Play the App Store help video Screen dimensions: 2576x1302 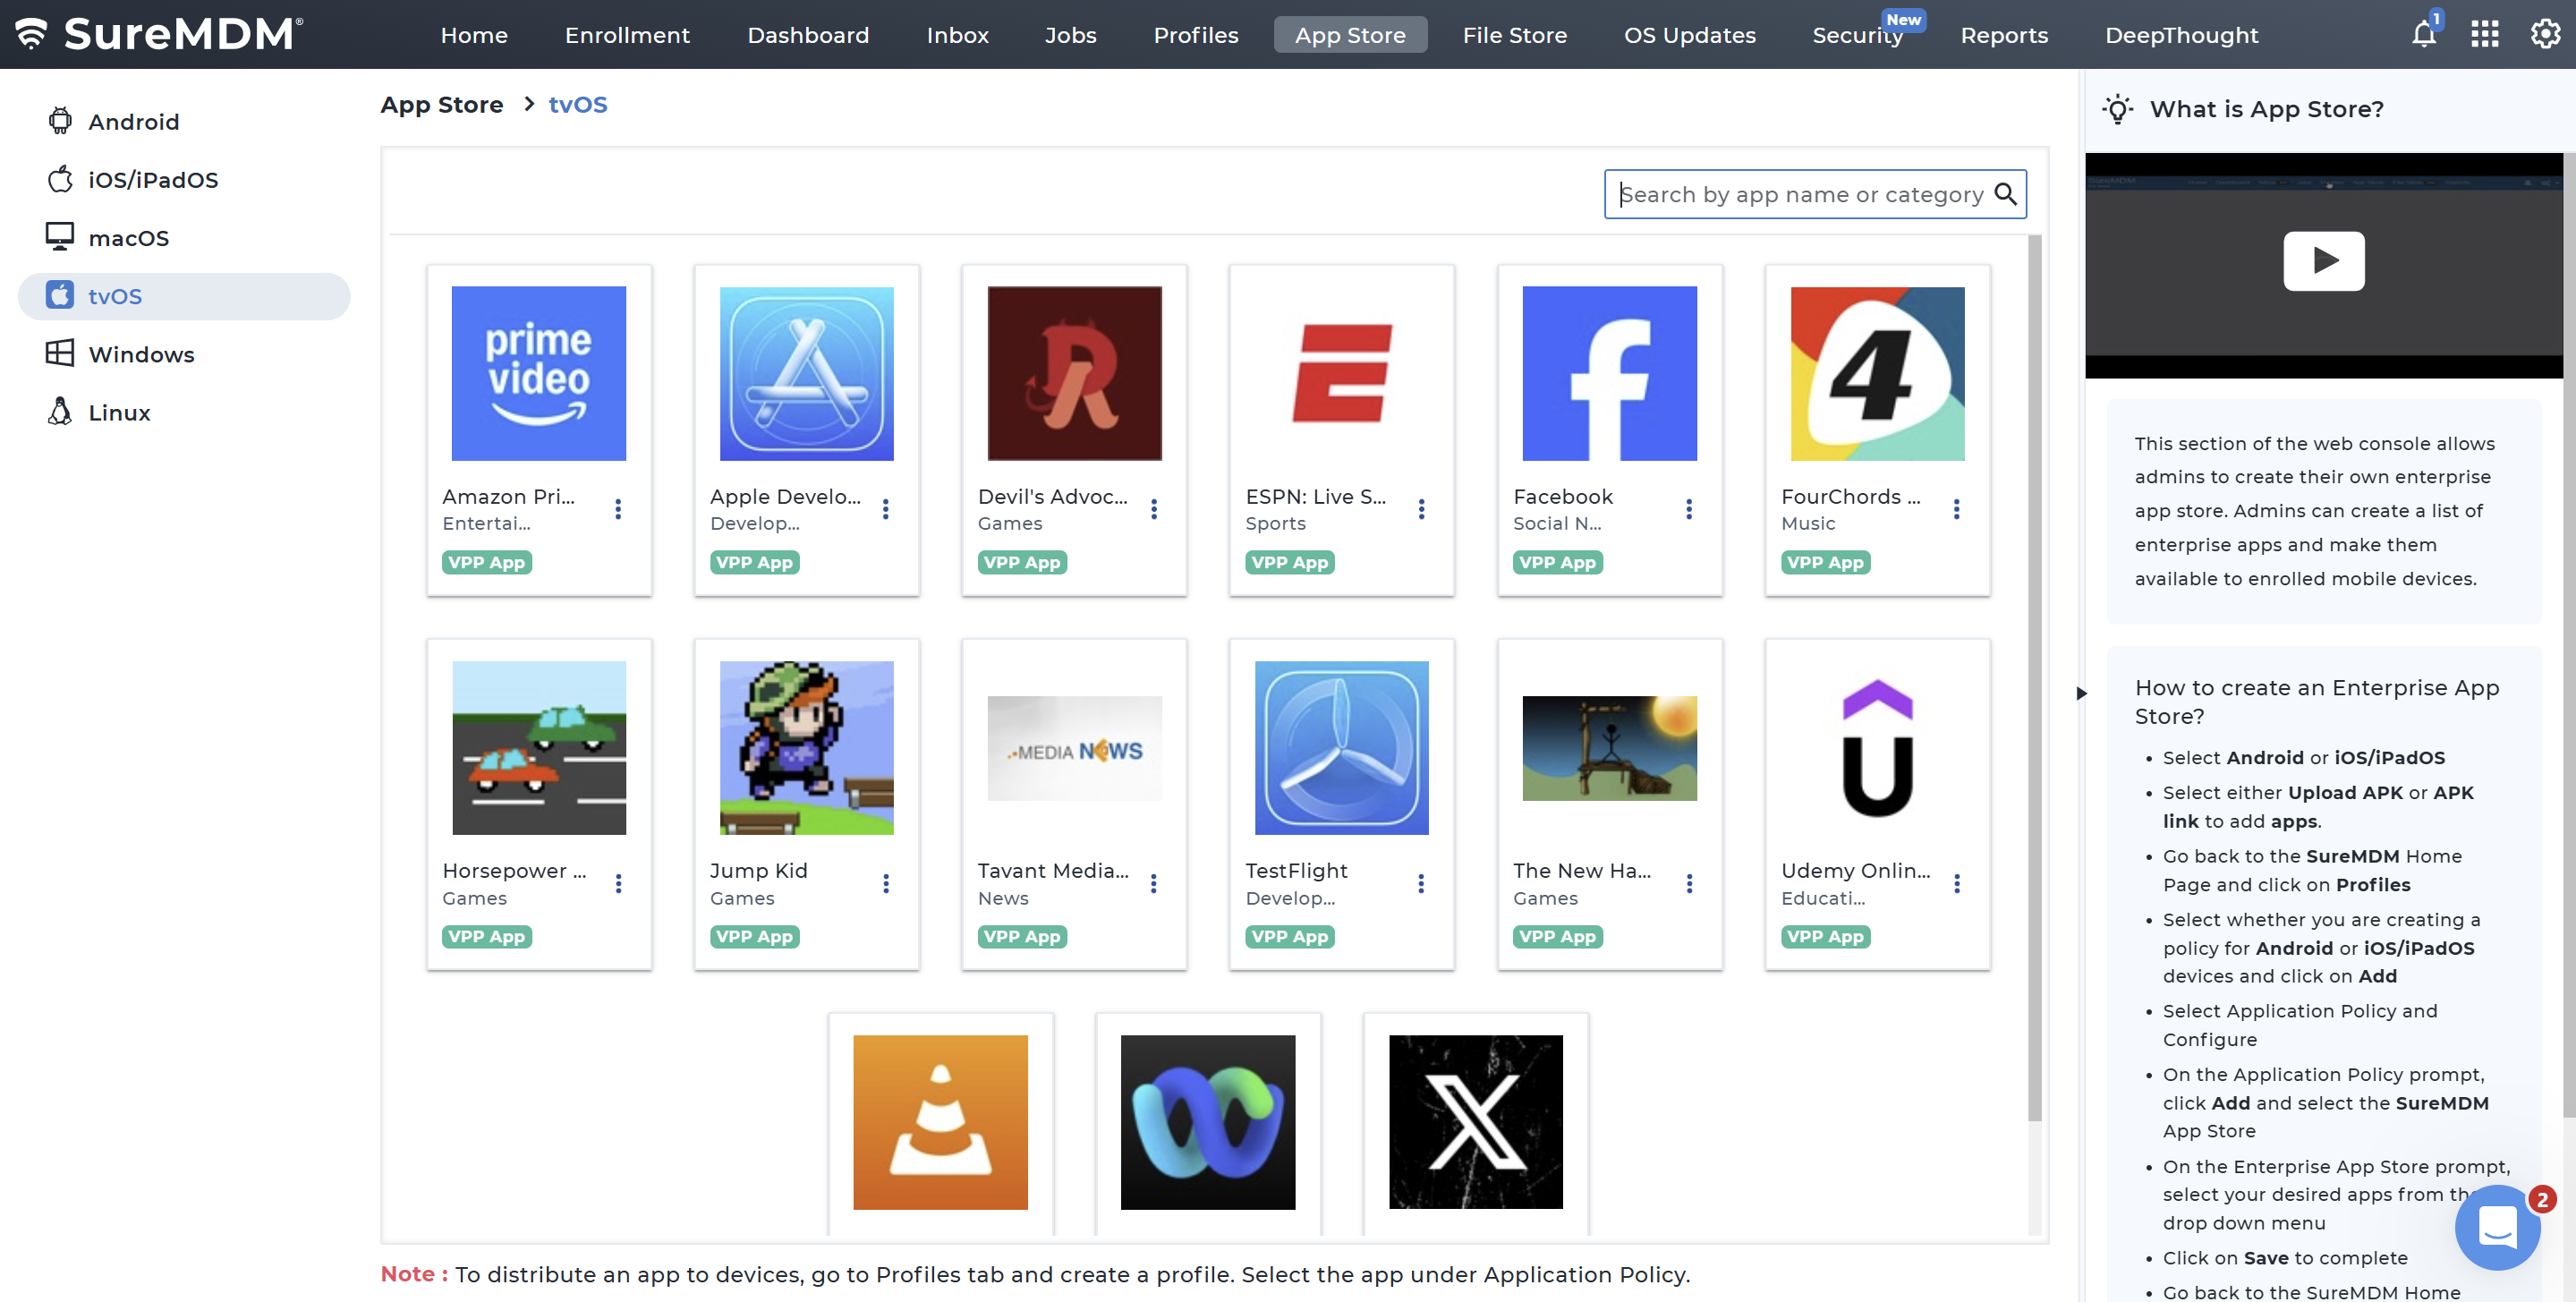point(2322,261)
